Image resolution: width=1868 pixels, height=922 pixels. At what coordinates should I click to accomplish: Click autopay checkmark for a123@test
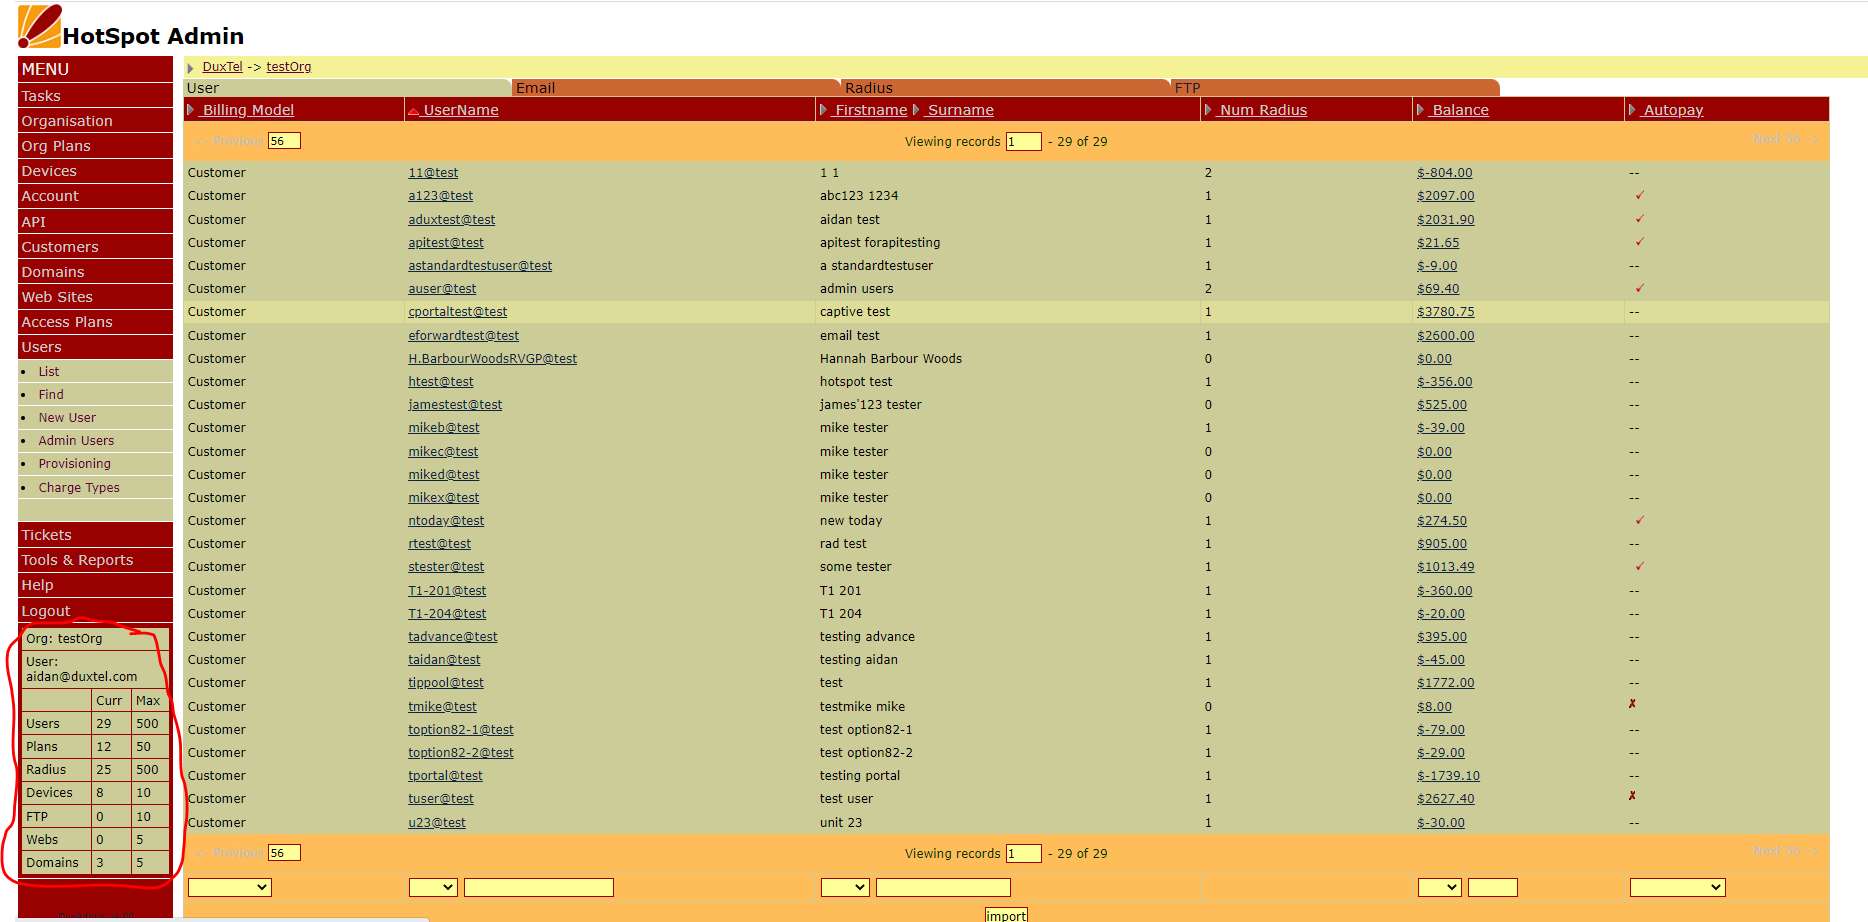(x=1640, y=195)
